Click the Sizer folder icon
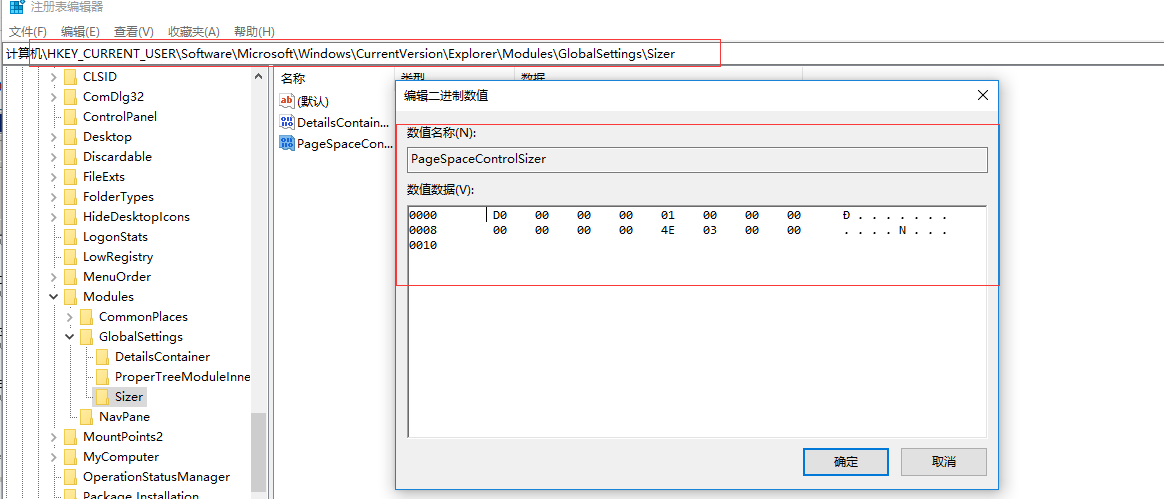Viewport: 1164px width, 499px height. coord(102,397)
